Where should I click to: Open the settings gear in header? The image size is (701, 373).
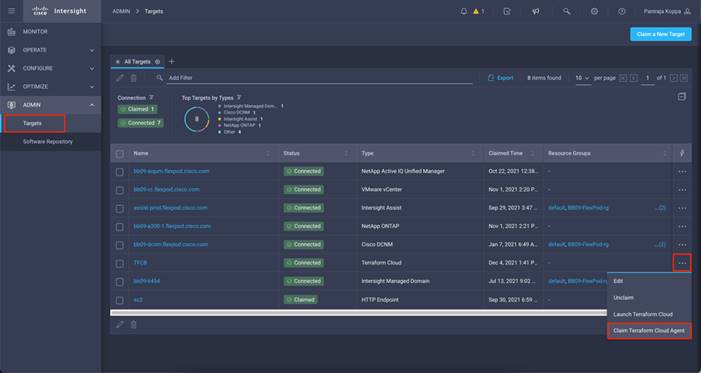(594, 12)
